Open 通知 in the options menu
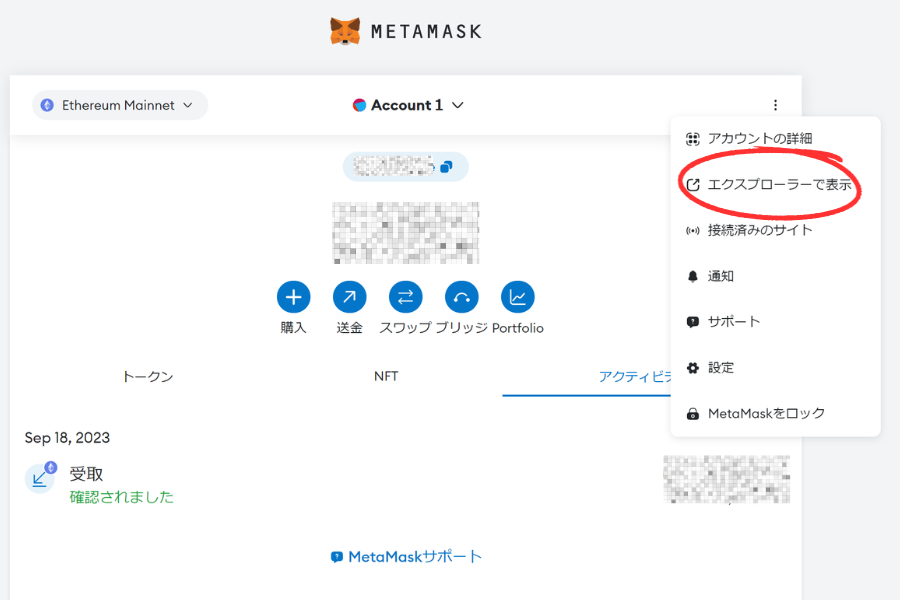This screenshot has width=900, height=600. 720,276
